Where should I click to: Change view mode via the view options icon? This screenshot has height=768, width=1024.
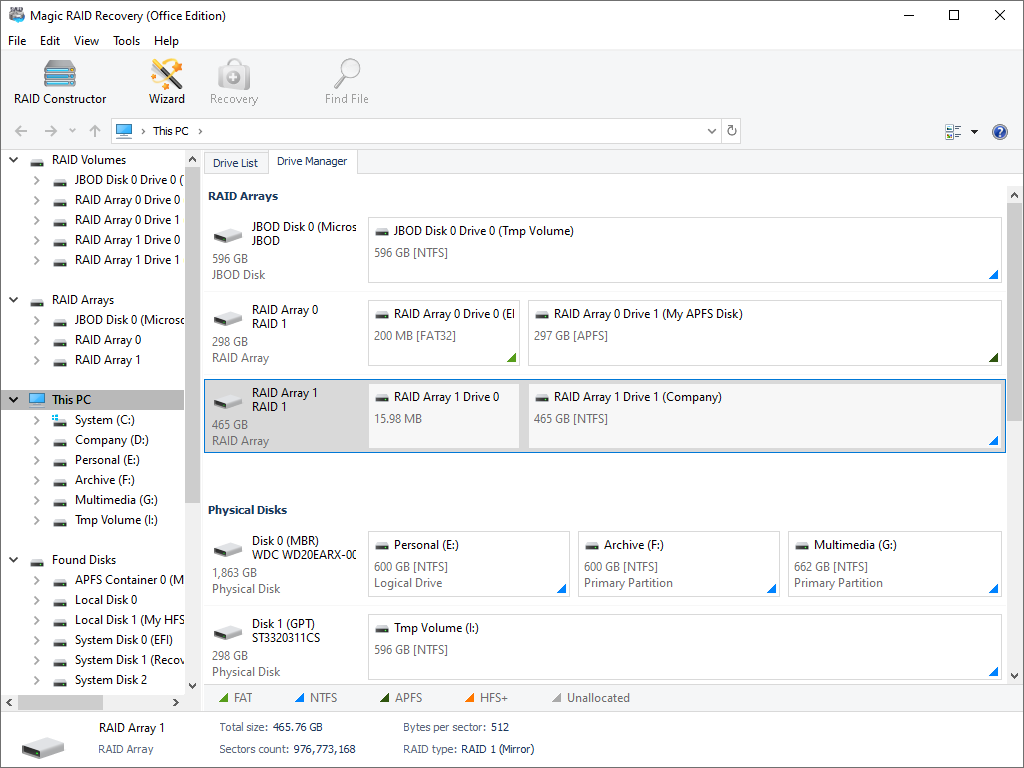click(x=954, y=131)
